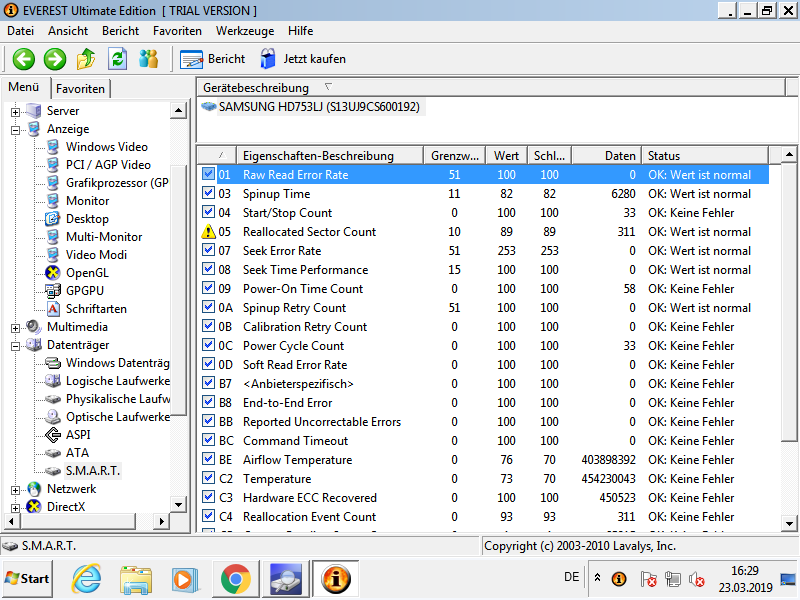800x600 pixels.
Task: Toggle checkbox for Airflow Temperature
Action: [208, 459]
